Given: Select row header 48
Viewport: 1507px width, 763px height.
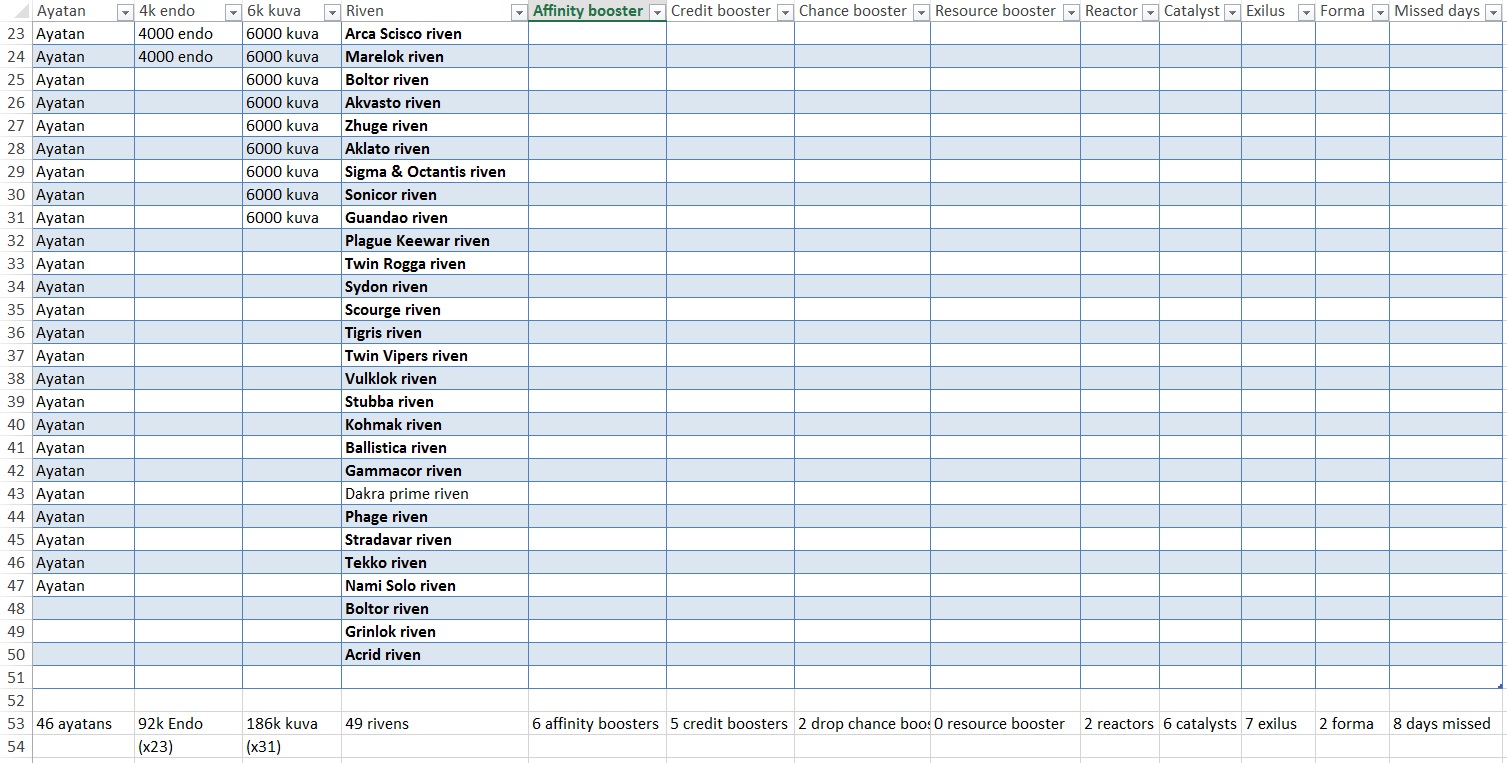Looking at the screenshot, I should pyautogui.click(x=16, y=608).
